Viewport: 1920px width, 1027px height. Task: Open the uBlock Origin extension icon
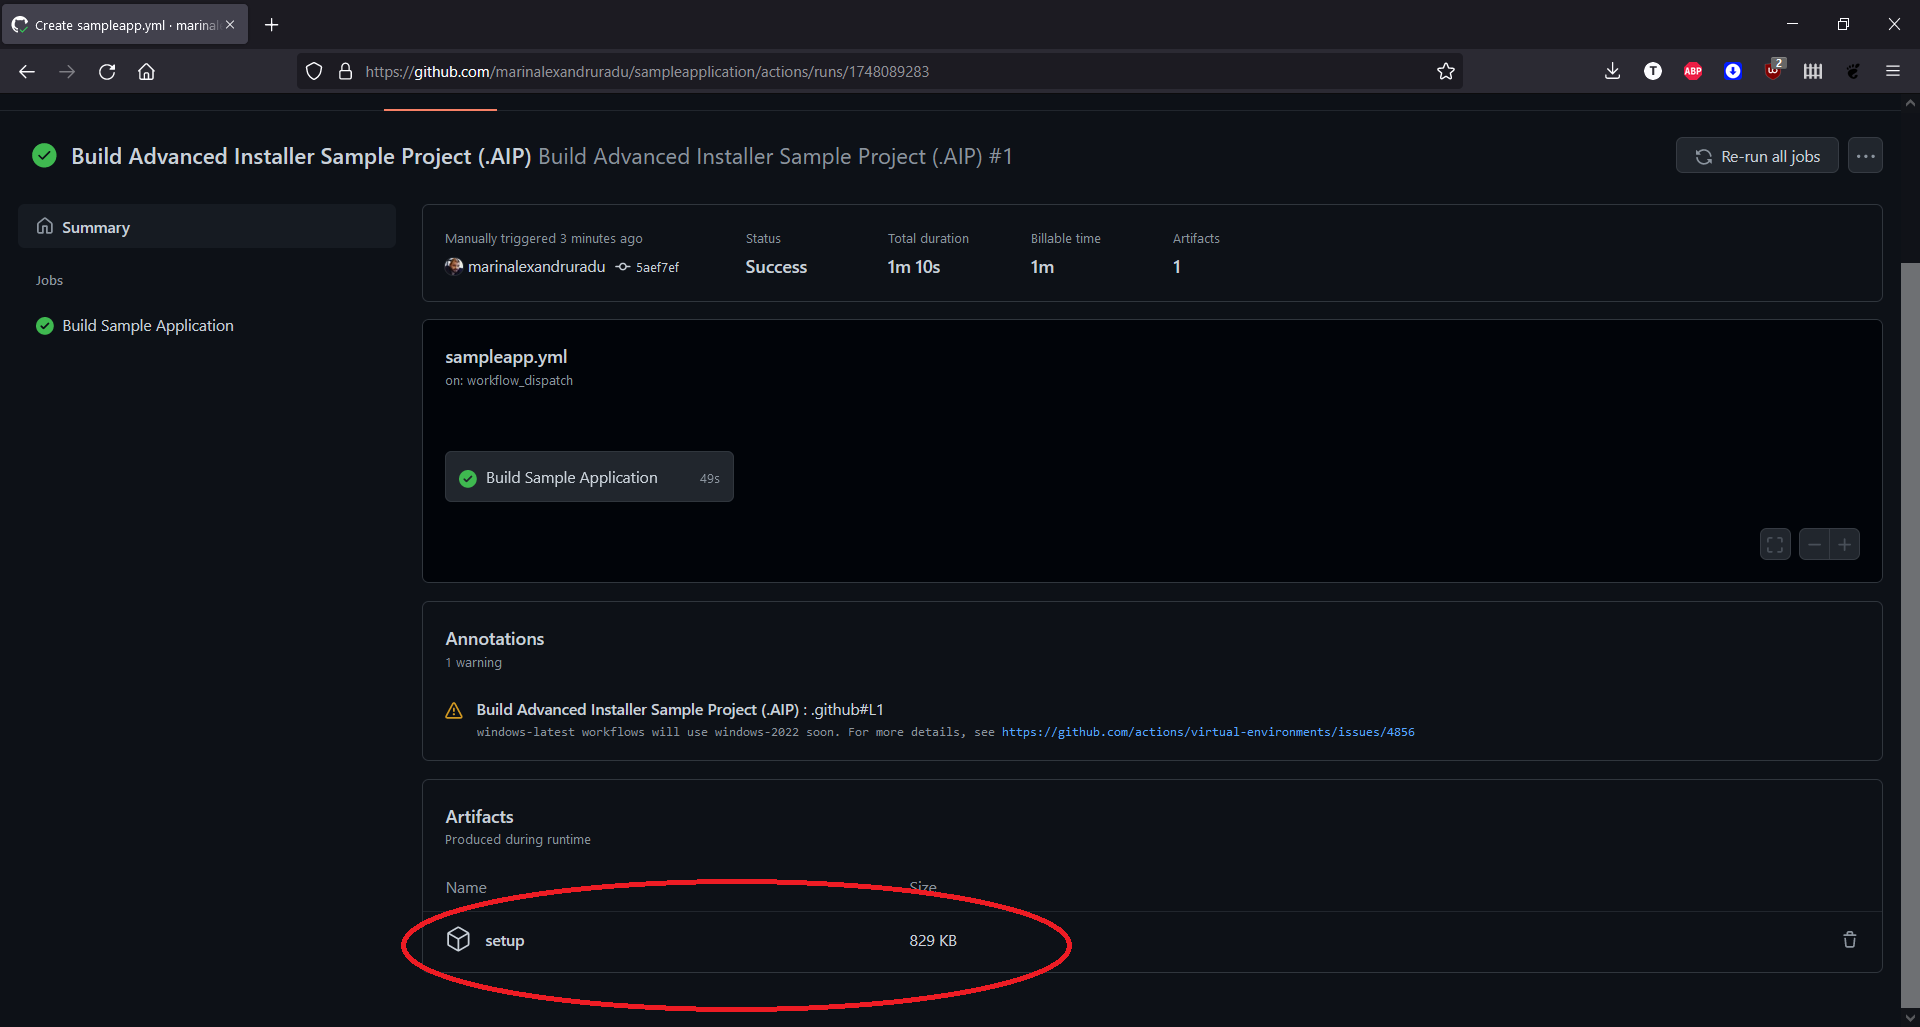click(1773, 70)
